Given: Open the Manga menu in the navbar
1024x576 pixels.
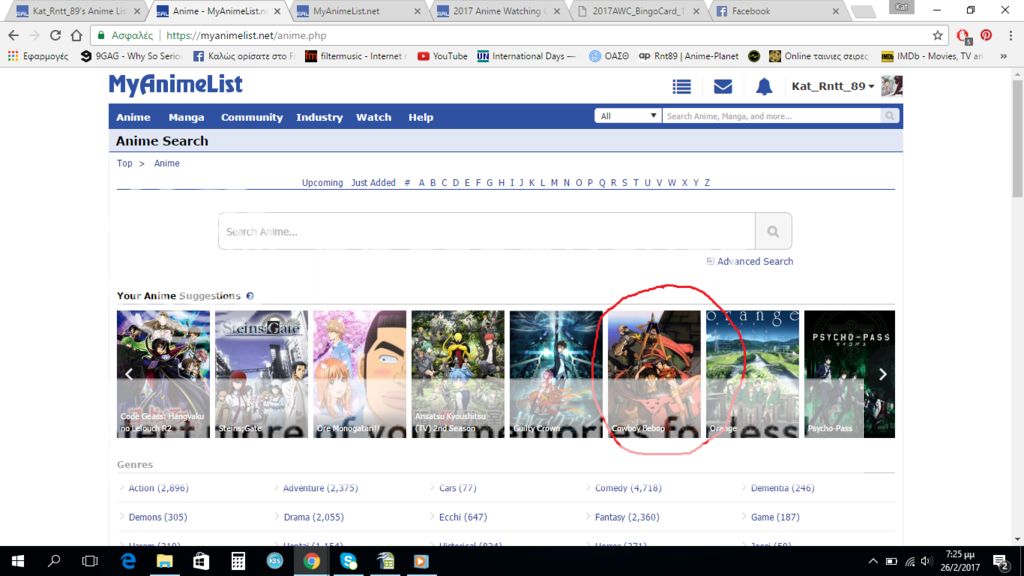Looking at the screenshot, I should (186, 117).
